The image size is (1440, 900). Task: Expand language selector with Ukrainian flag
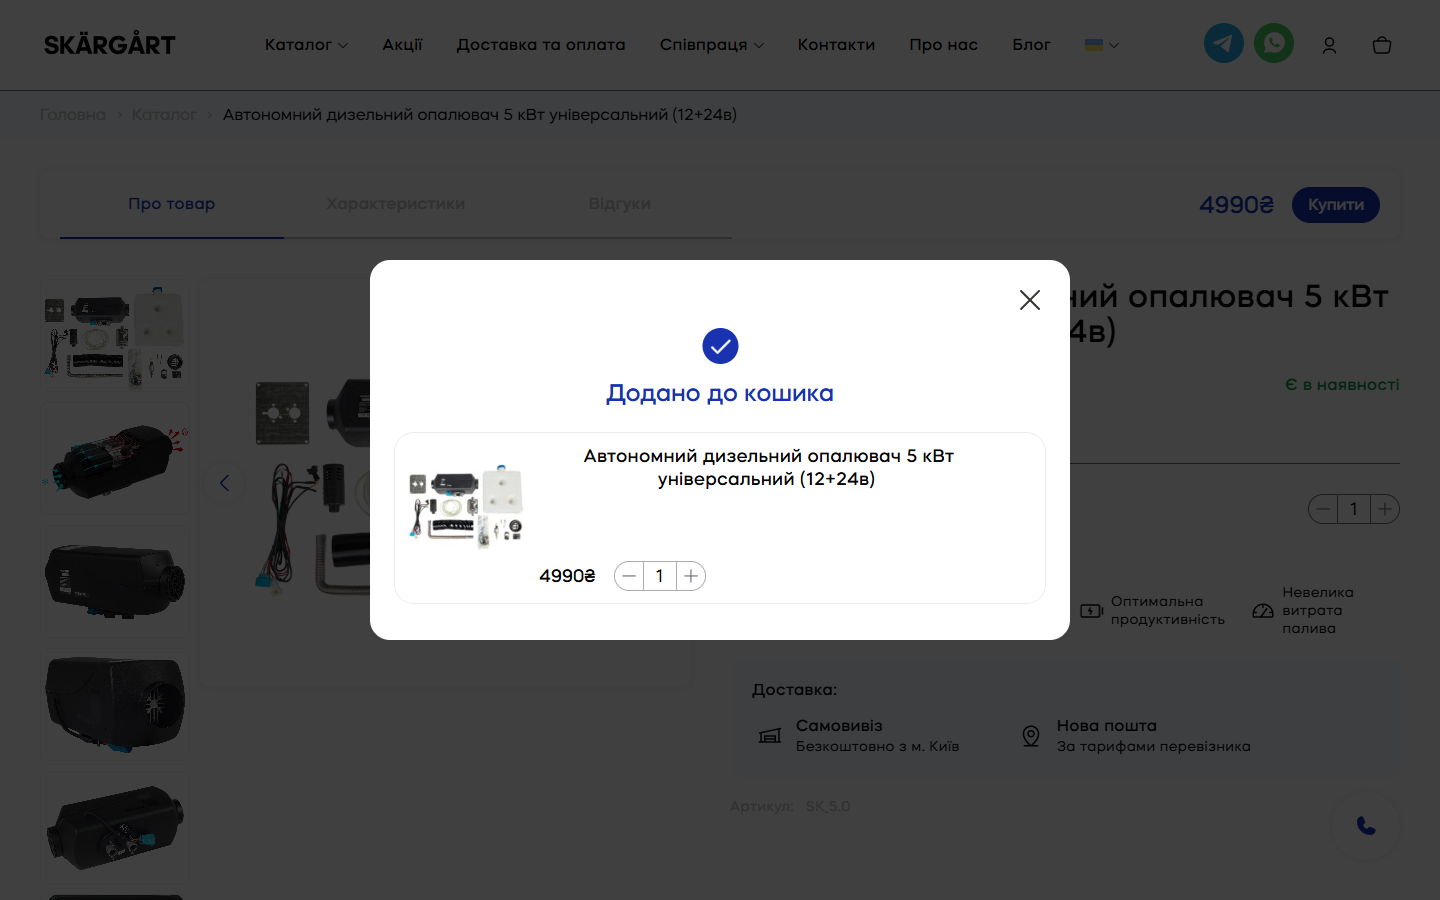[x=1101, y=45]
